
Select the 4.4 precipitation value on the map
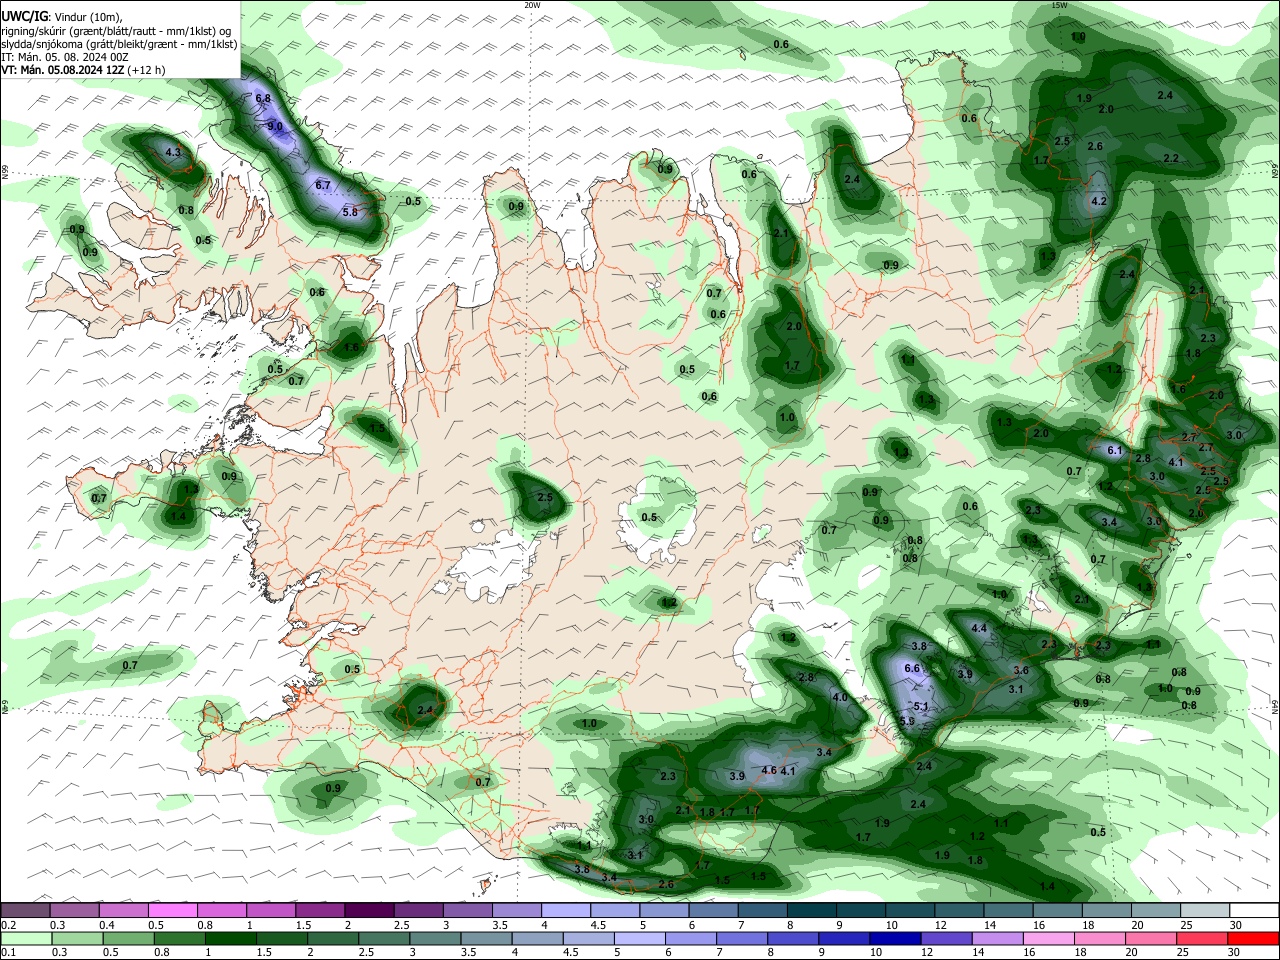click(979, 629)
